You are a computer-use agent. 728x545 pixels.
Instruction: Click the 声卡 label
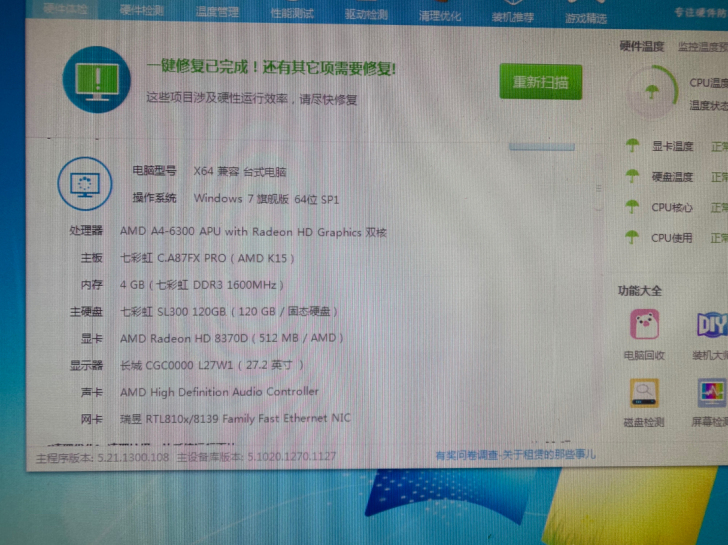(x=91, y=392)
